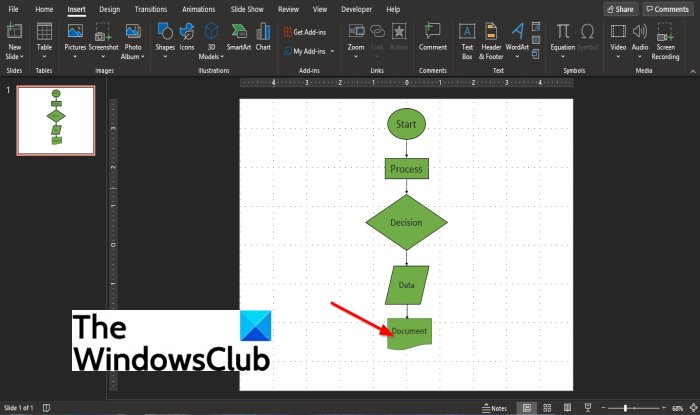Viewport: 700px width, 415px height.
Task: Switch to Reading View
Action: click(567, 408)
